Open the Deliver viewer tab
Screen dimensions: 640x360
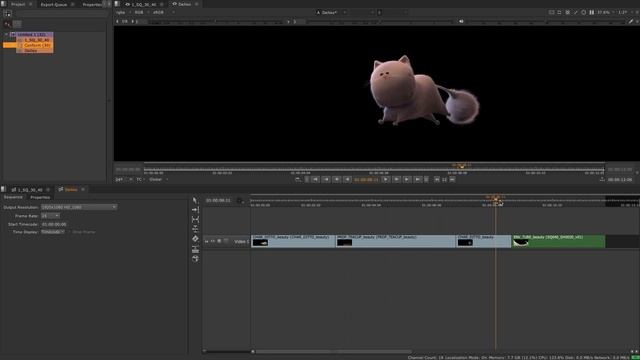184,4
